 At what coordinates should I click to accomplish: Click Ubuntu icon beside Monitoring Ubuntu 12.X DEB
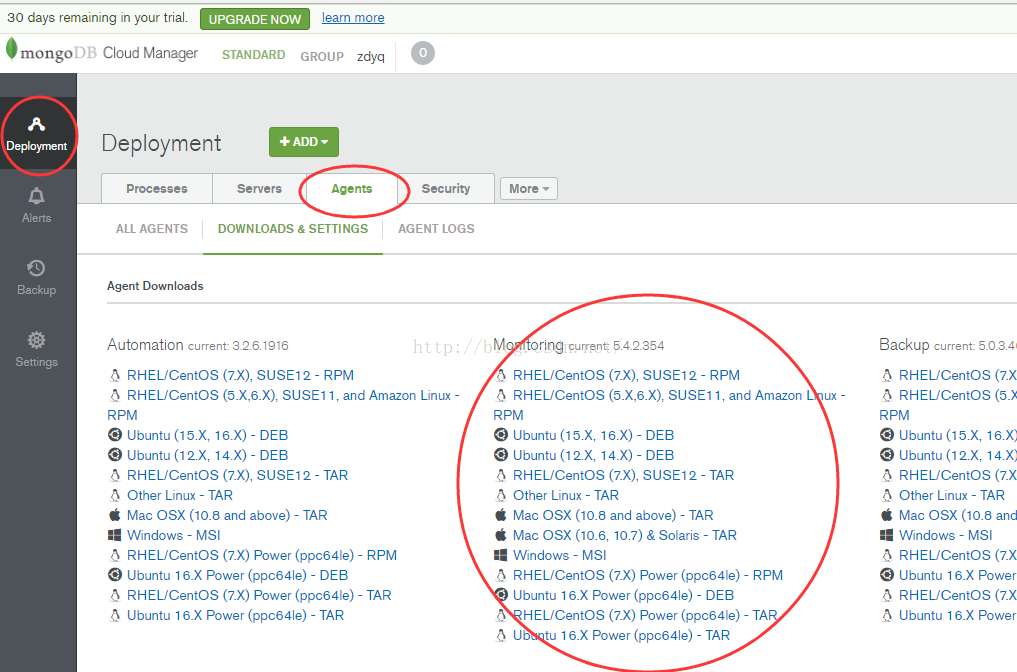[501, 455]
